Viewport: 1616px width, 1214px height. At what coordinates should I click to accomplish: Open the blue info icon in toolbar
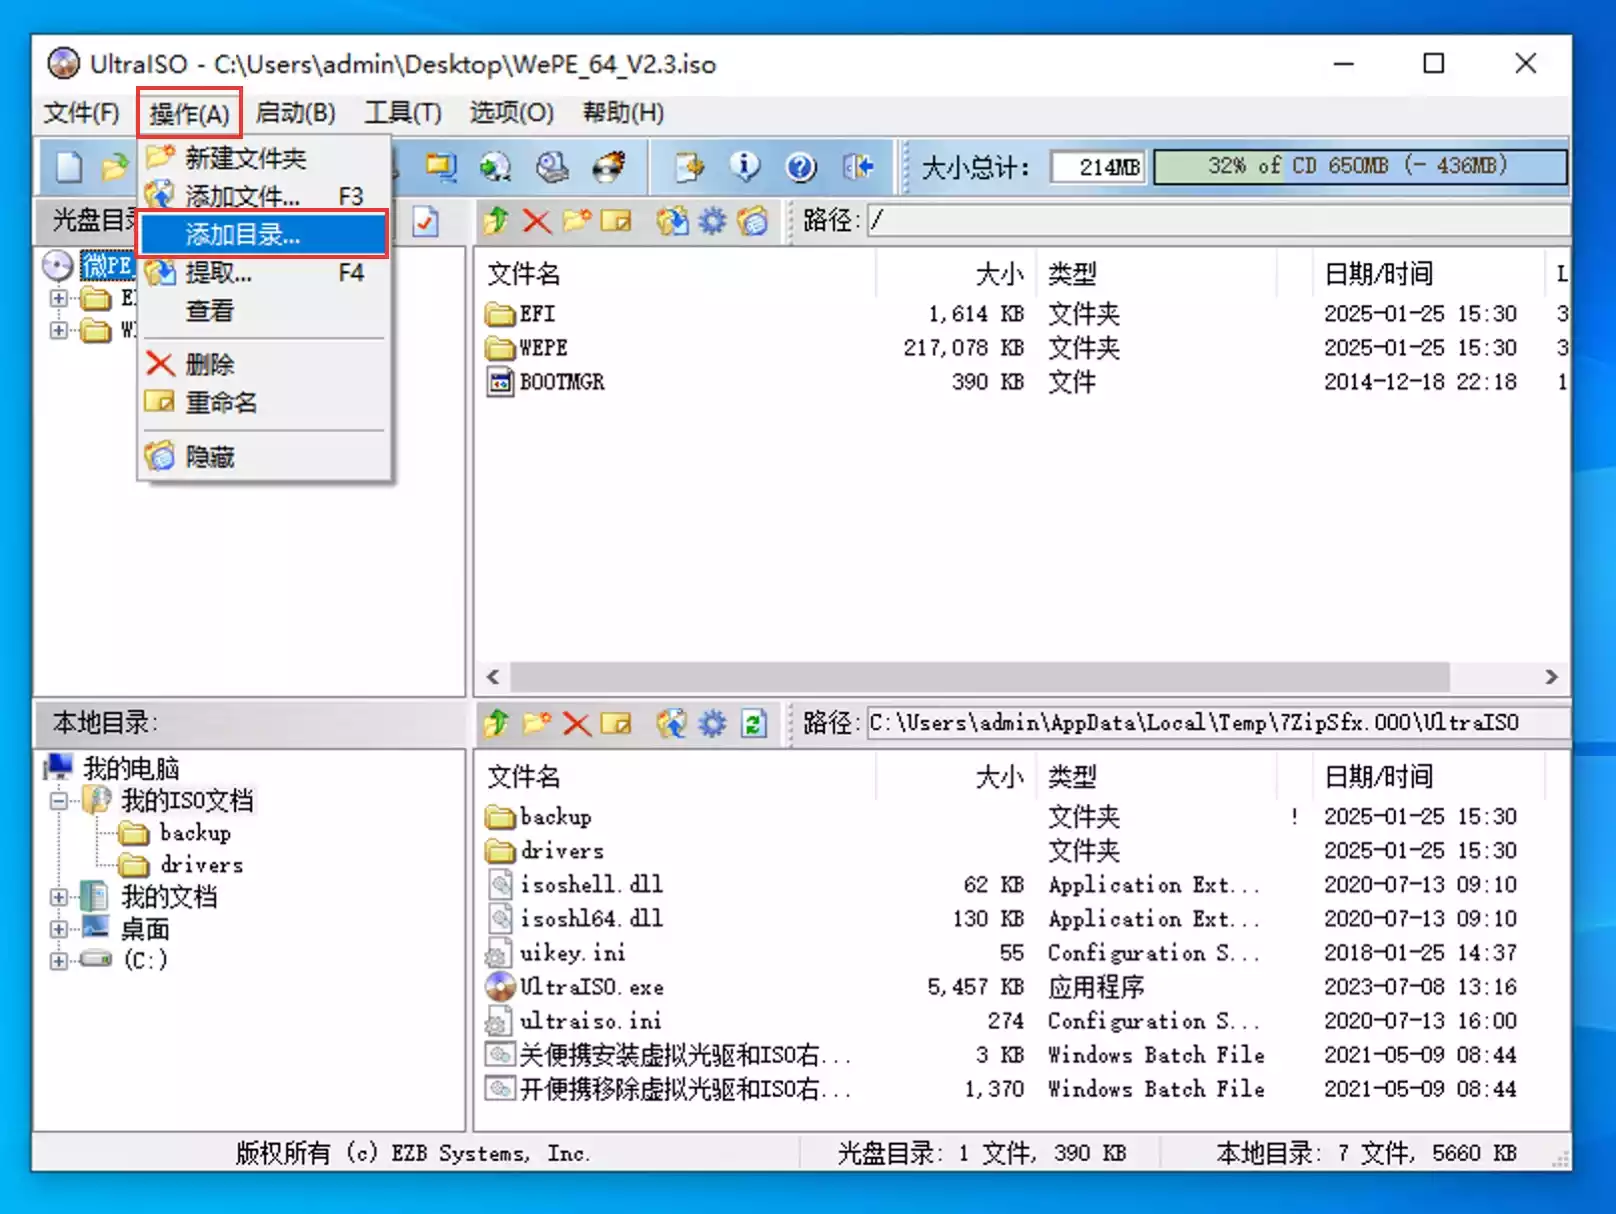(745, 167)
